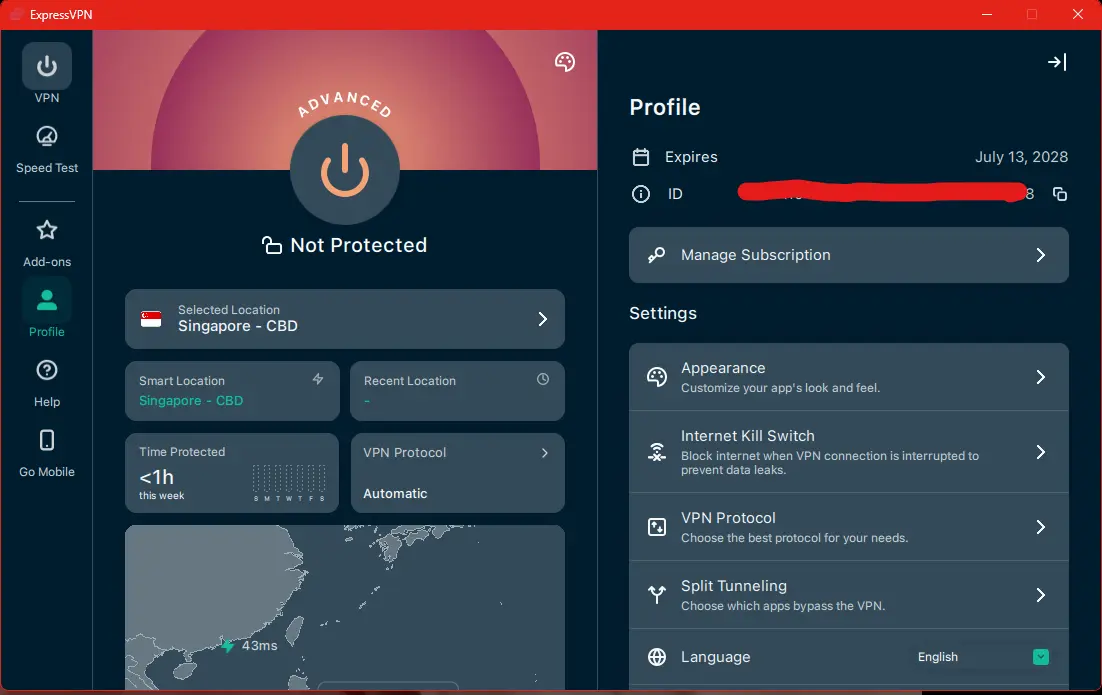
Task: Open the Language dropdown showing English
Action: click(x=983, y=657)
